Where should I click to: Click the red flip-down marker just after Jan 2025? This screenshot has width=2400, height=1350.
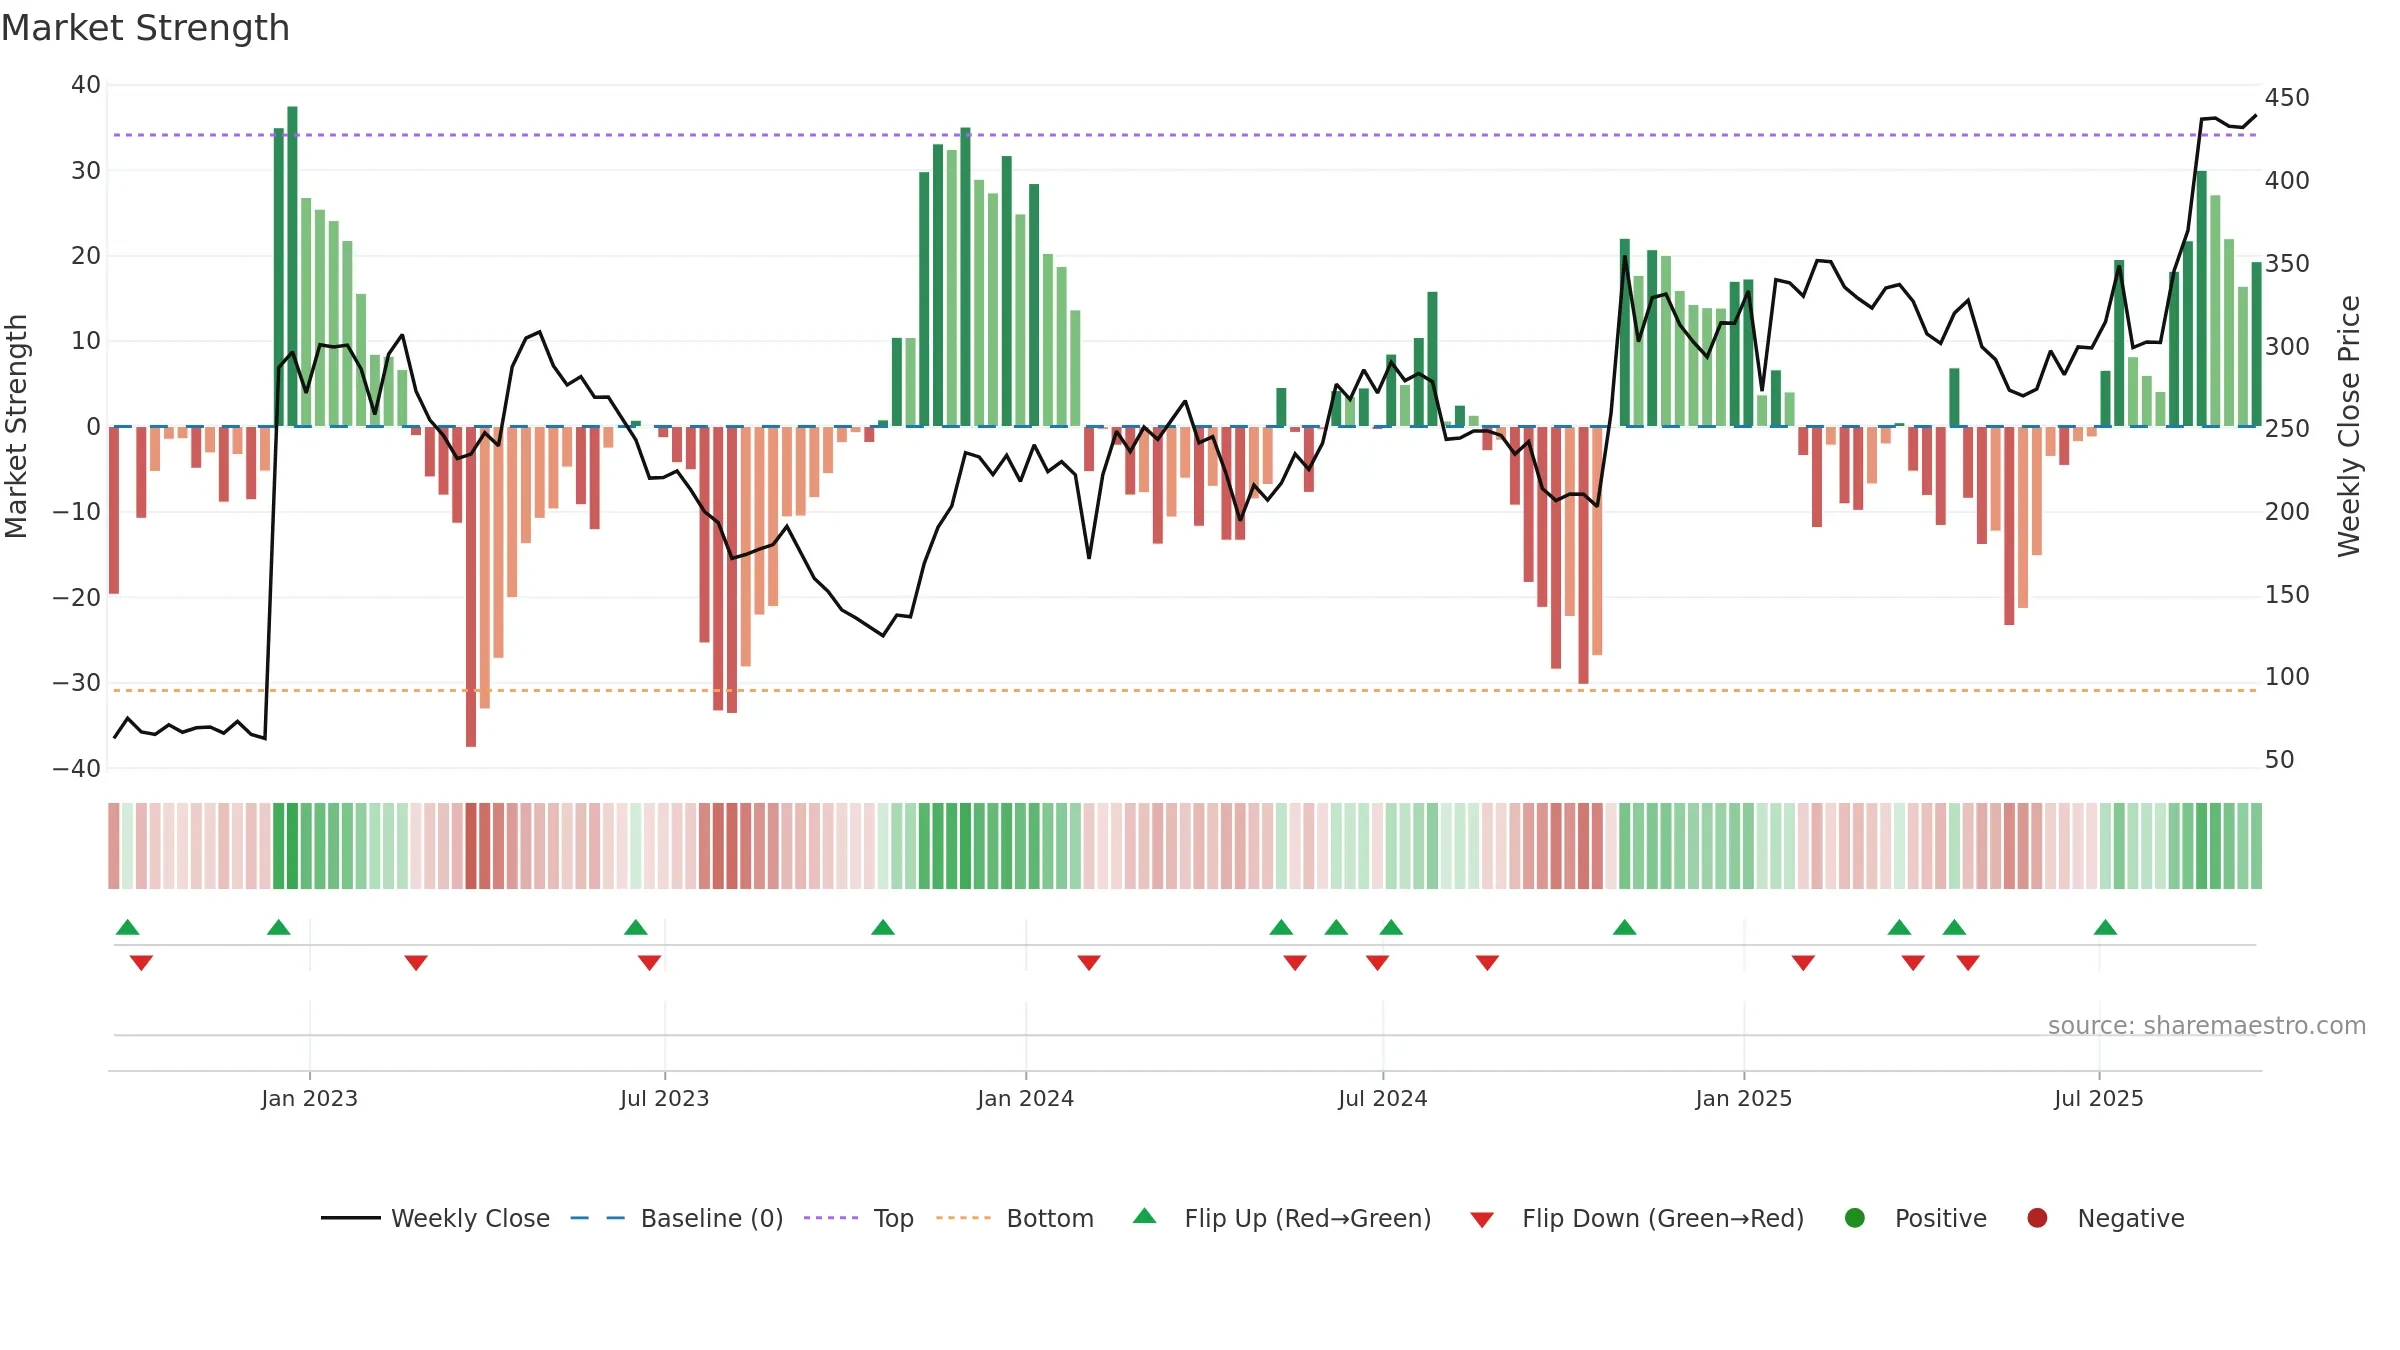click(1803, 963)
